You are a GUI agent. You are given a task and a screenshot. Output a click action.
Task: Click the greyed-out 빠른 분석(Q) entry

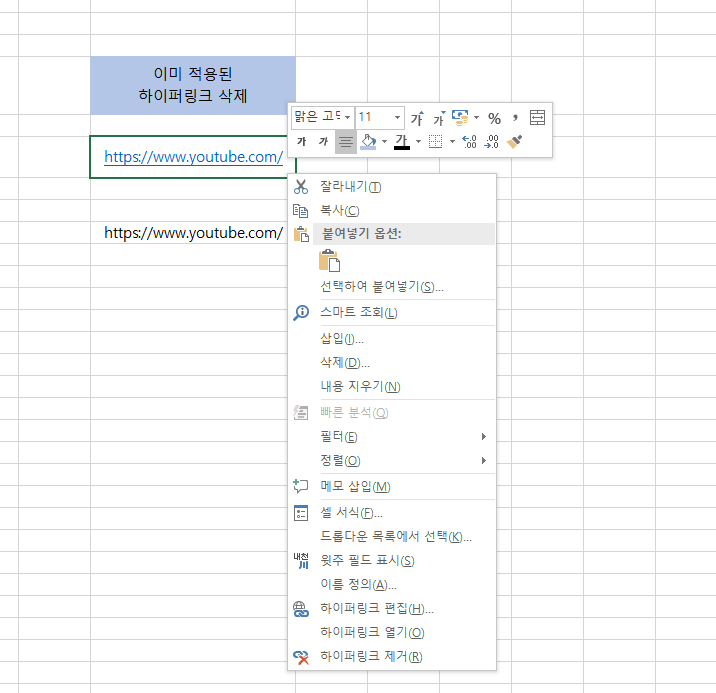tap(392, 413)
